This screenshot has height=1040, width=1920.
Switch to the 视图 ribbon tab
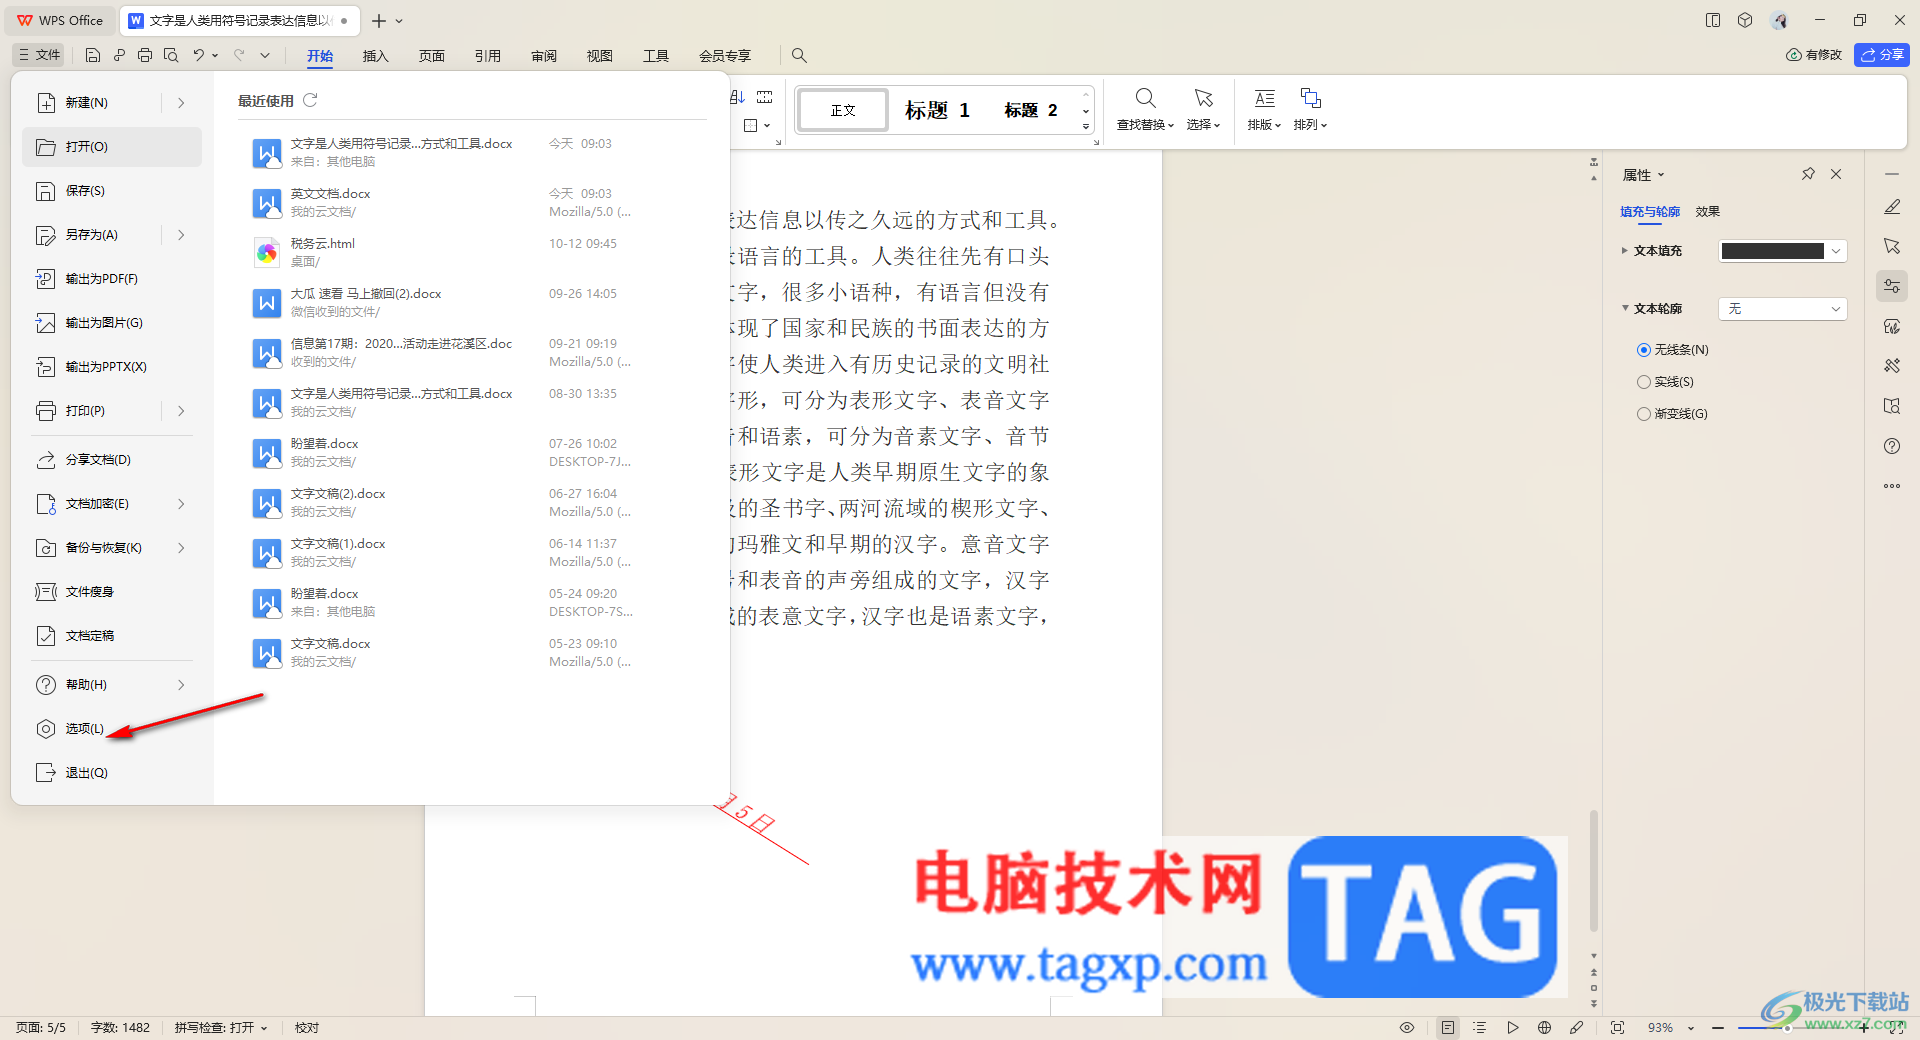coord(599,56)
